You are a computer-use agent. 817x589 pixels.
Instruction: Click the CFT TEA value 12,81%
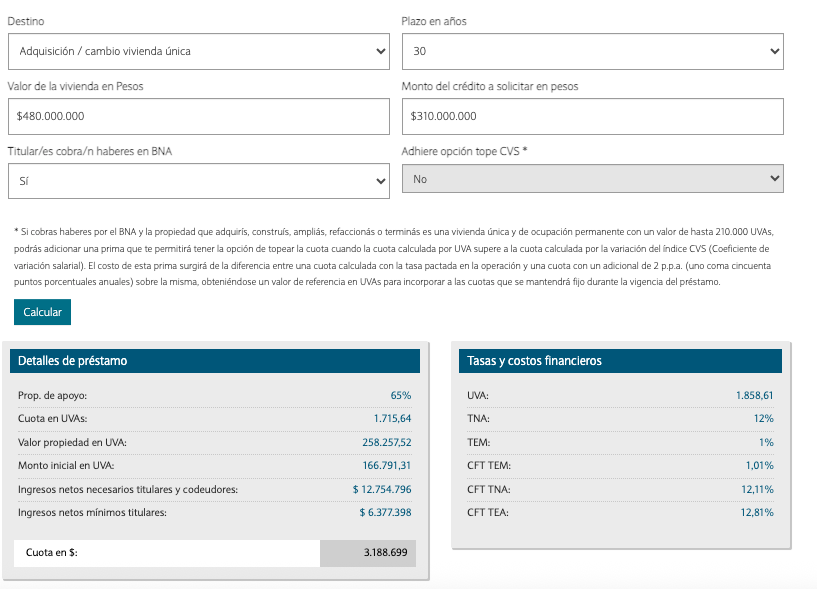pyautogui.click(x=757, y=512)
